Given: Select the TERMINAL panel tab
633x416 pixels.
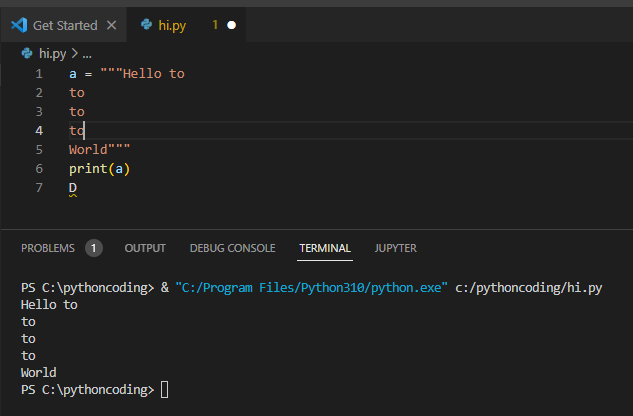Looking at the screenshot, I should tap(325, 248).
